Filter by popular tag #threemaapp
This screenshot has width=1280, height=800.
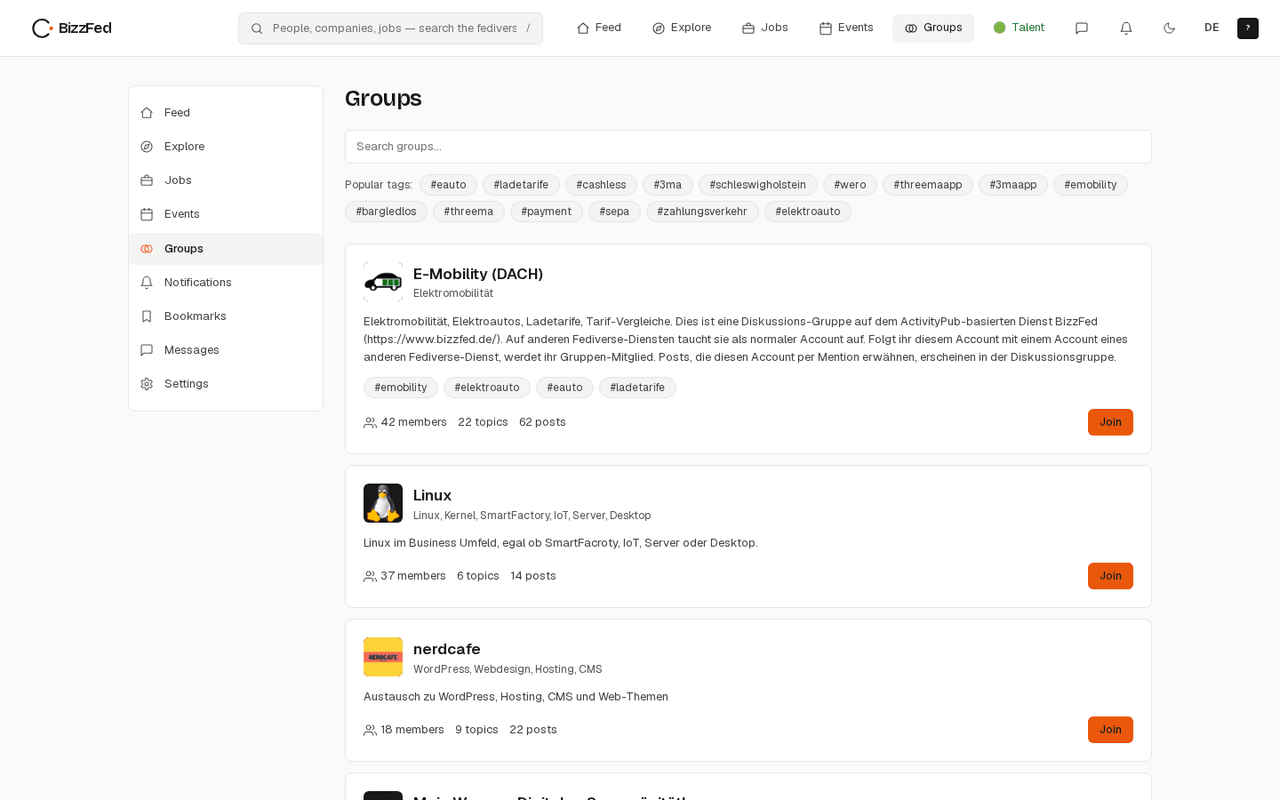(x=928, y=185)
